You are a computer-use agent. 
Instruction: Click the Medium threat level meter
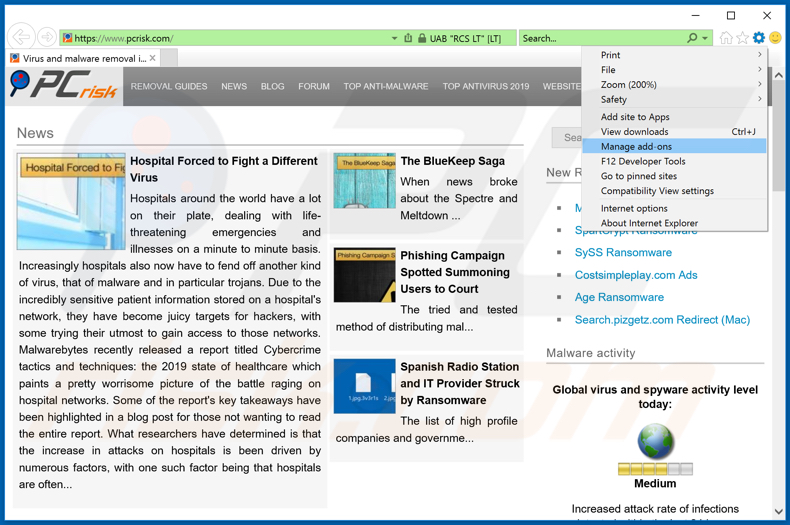coord(655,470)
